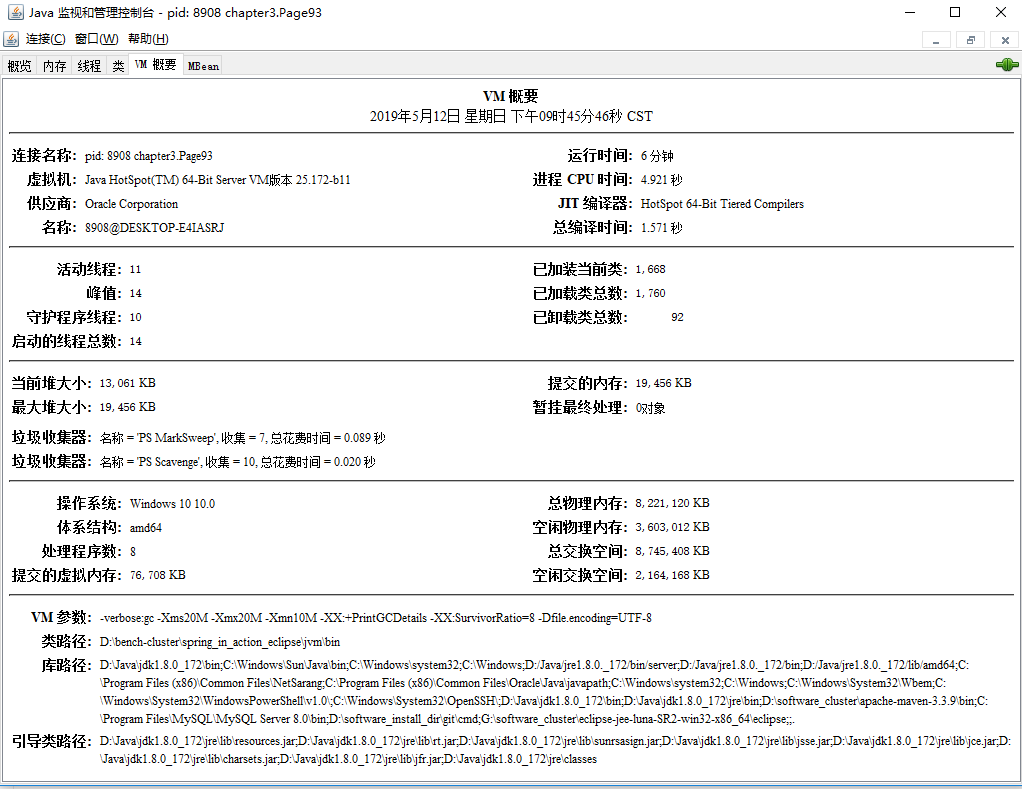The image size is (1022, 789).
Task: Click the 启动的线程总数 label
Action: click(66, 341)
